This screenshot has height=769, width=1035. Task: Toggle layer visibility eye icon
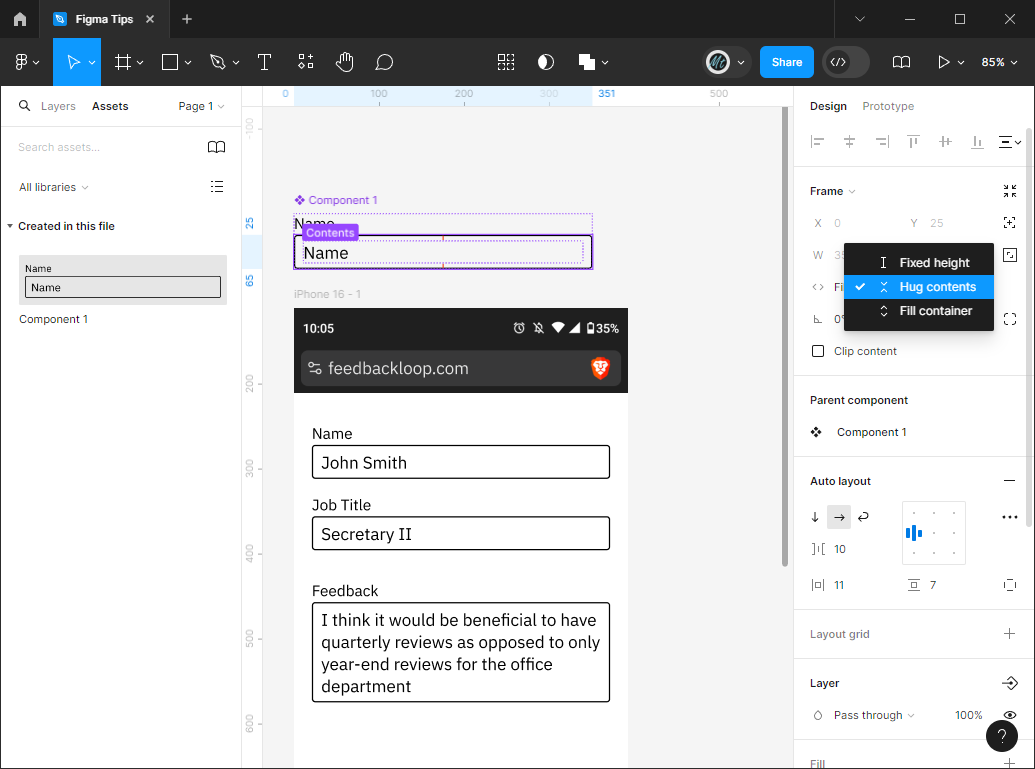tap(1010, 715)
